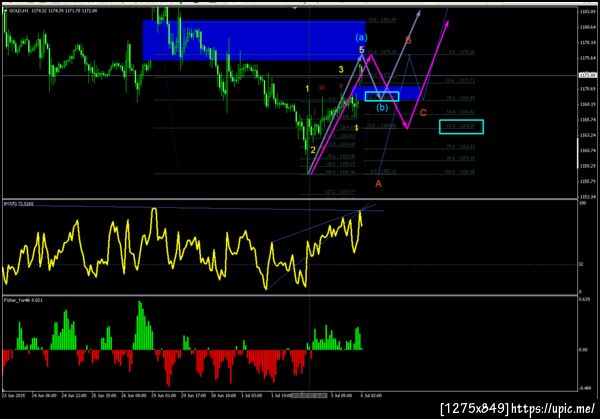
Task: Click the 23 Jun 2015 time axis label
Action: coord(13,395)
